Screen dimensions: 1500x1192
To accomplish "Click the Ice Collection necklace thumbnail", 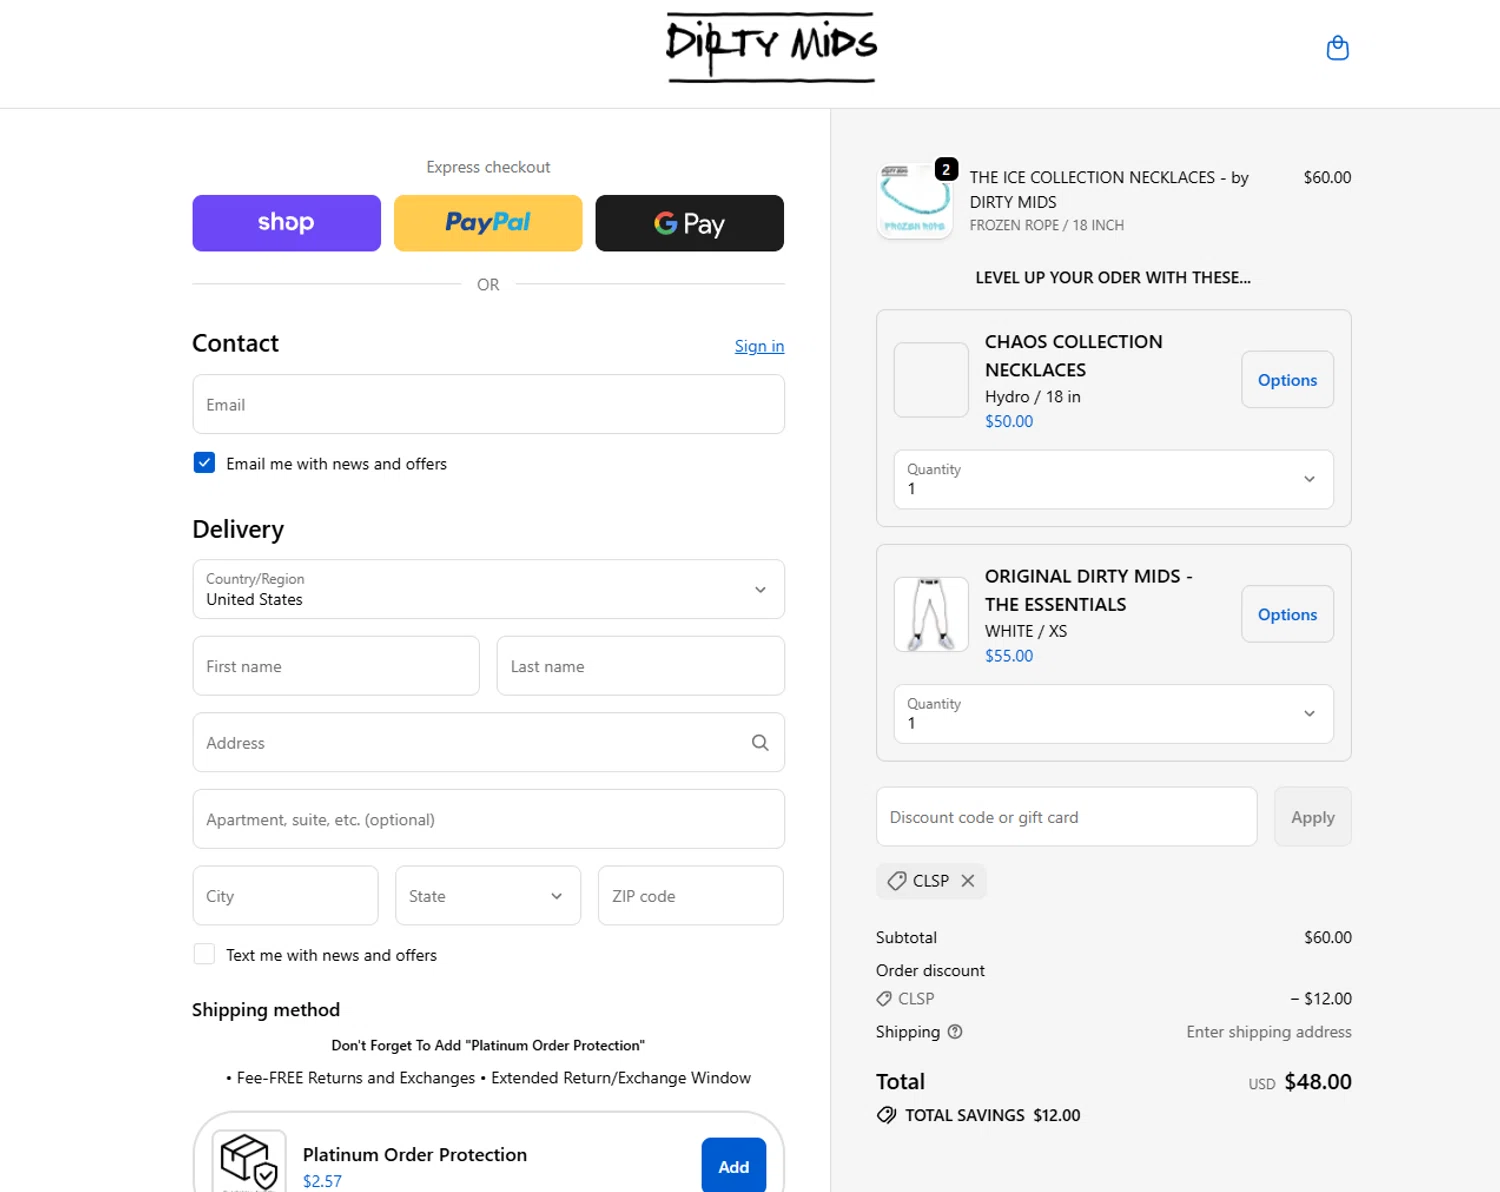I will tap(914, 201).
